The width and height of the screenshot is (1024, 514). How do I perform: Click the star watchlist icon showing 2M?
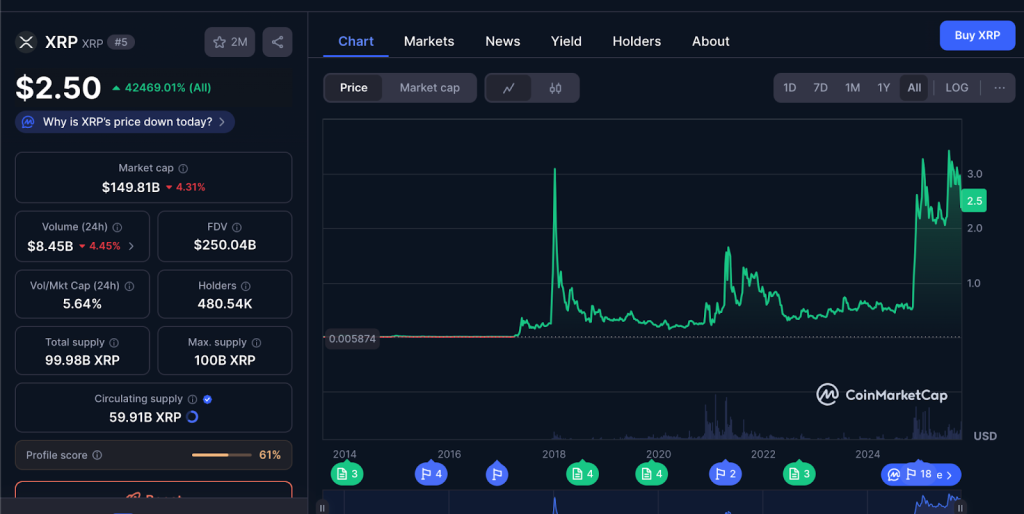pyautogui.click(x=229, y=42)
